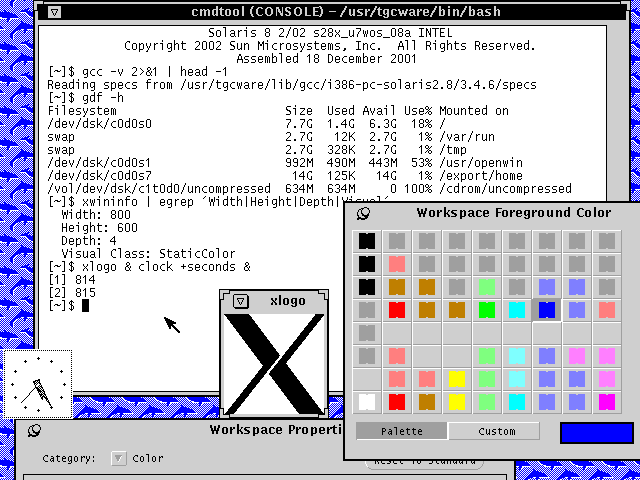This screenshot has width=640, height=480.
Task: Select the light green swatch in third row
Action: point(487,287)
